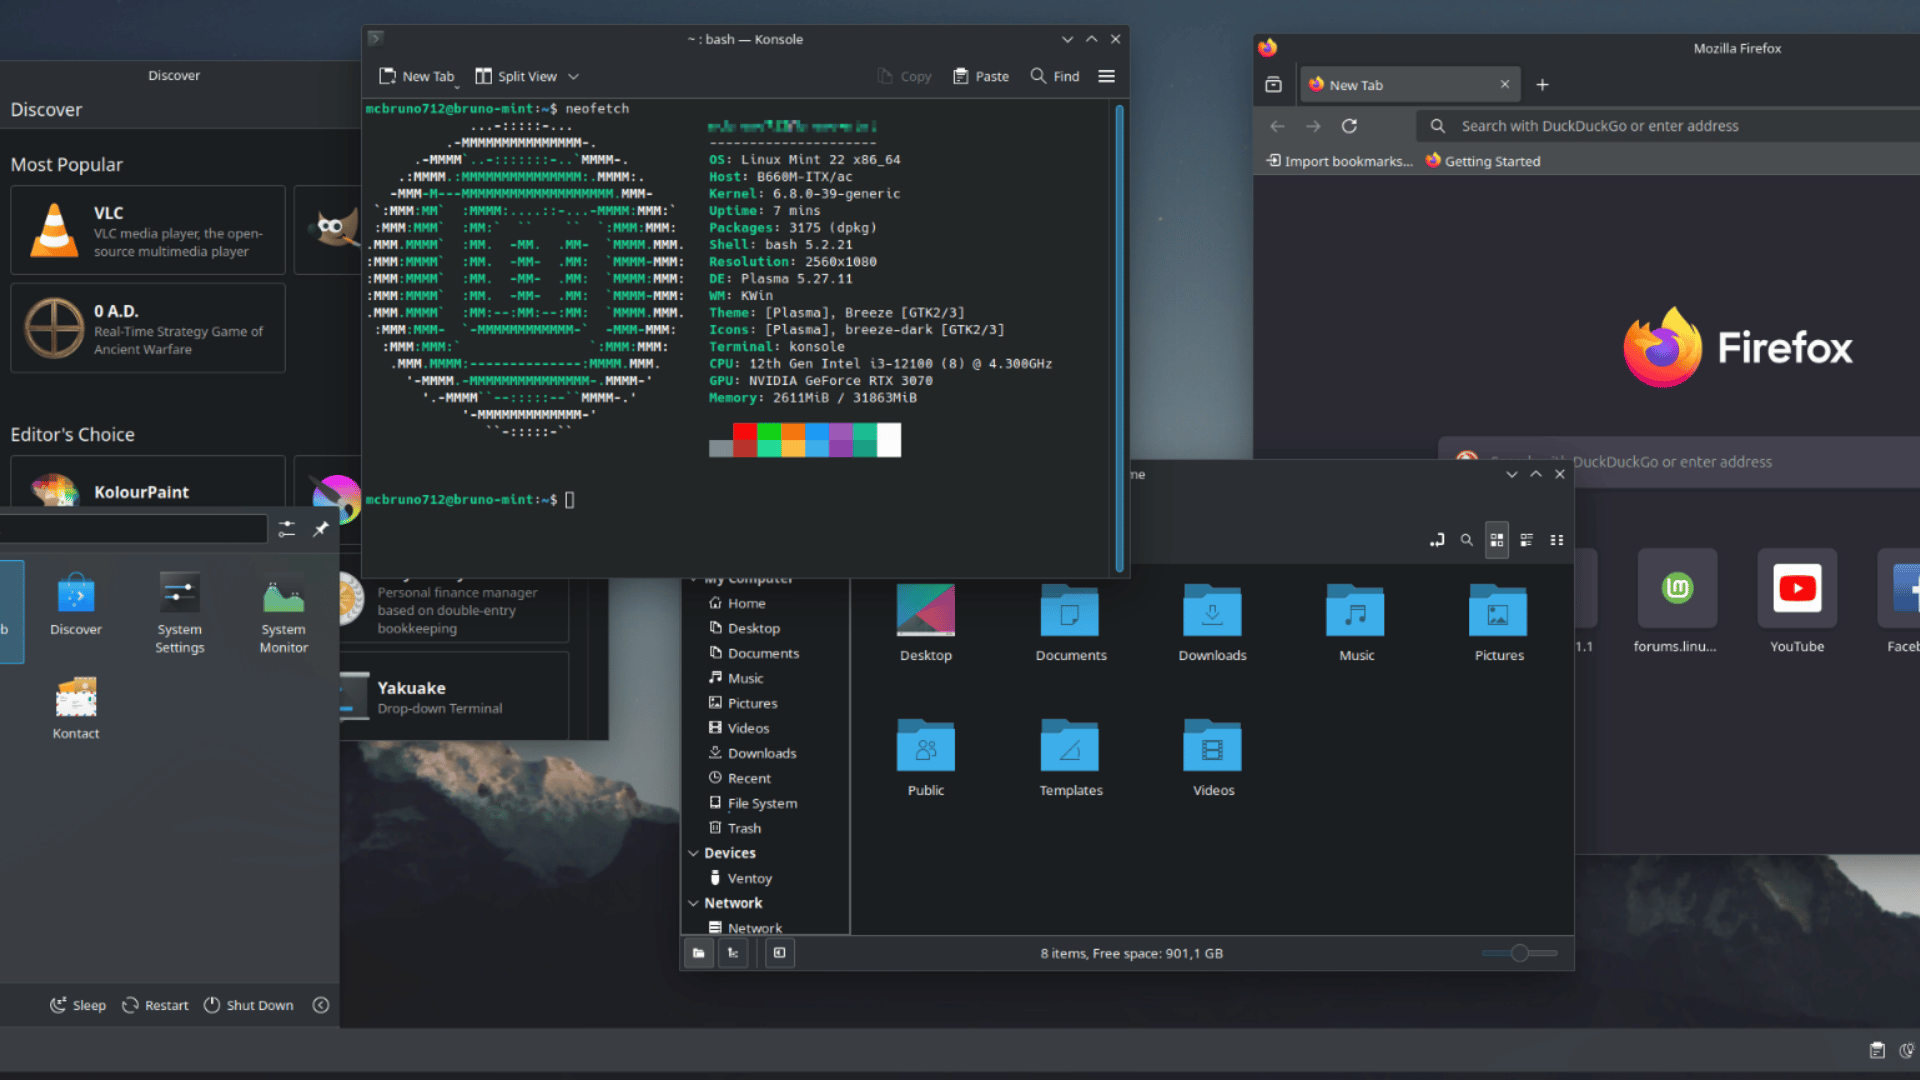Viewport: 1920px width, 1080px height.
Task: Click the Shut Down button
Action: pyautogui.click(x=249, y=1005)
